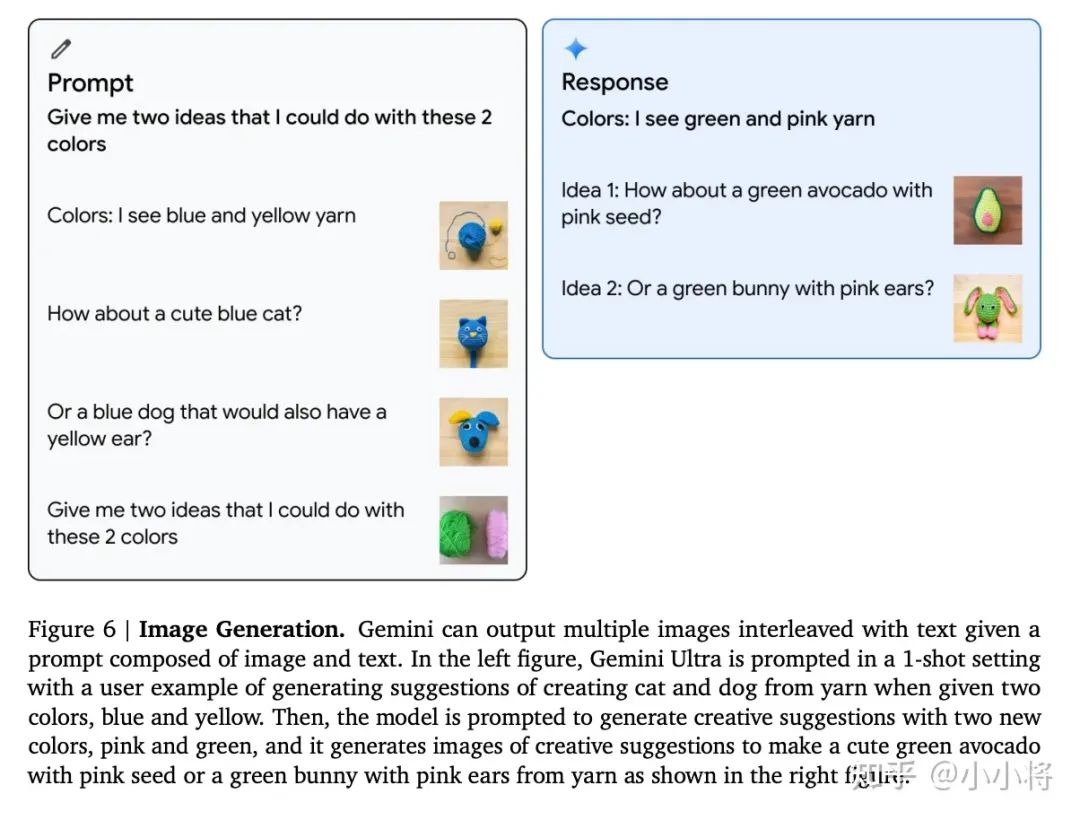The image size is (1080, 820).
Task: Open the blue dog with yellow ear image
Action: 473,431
